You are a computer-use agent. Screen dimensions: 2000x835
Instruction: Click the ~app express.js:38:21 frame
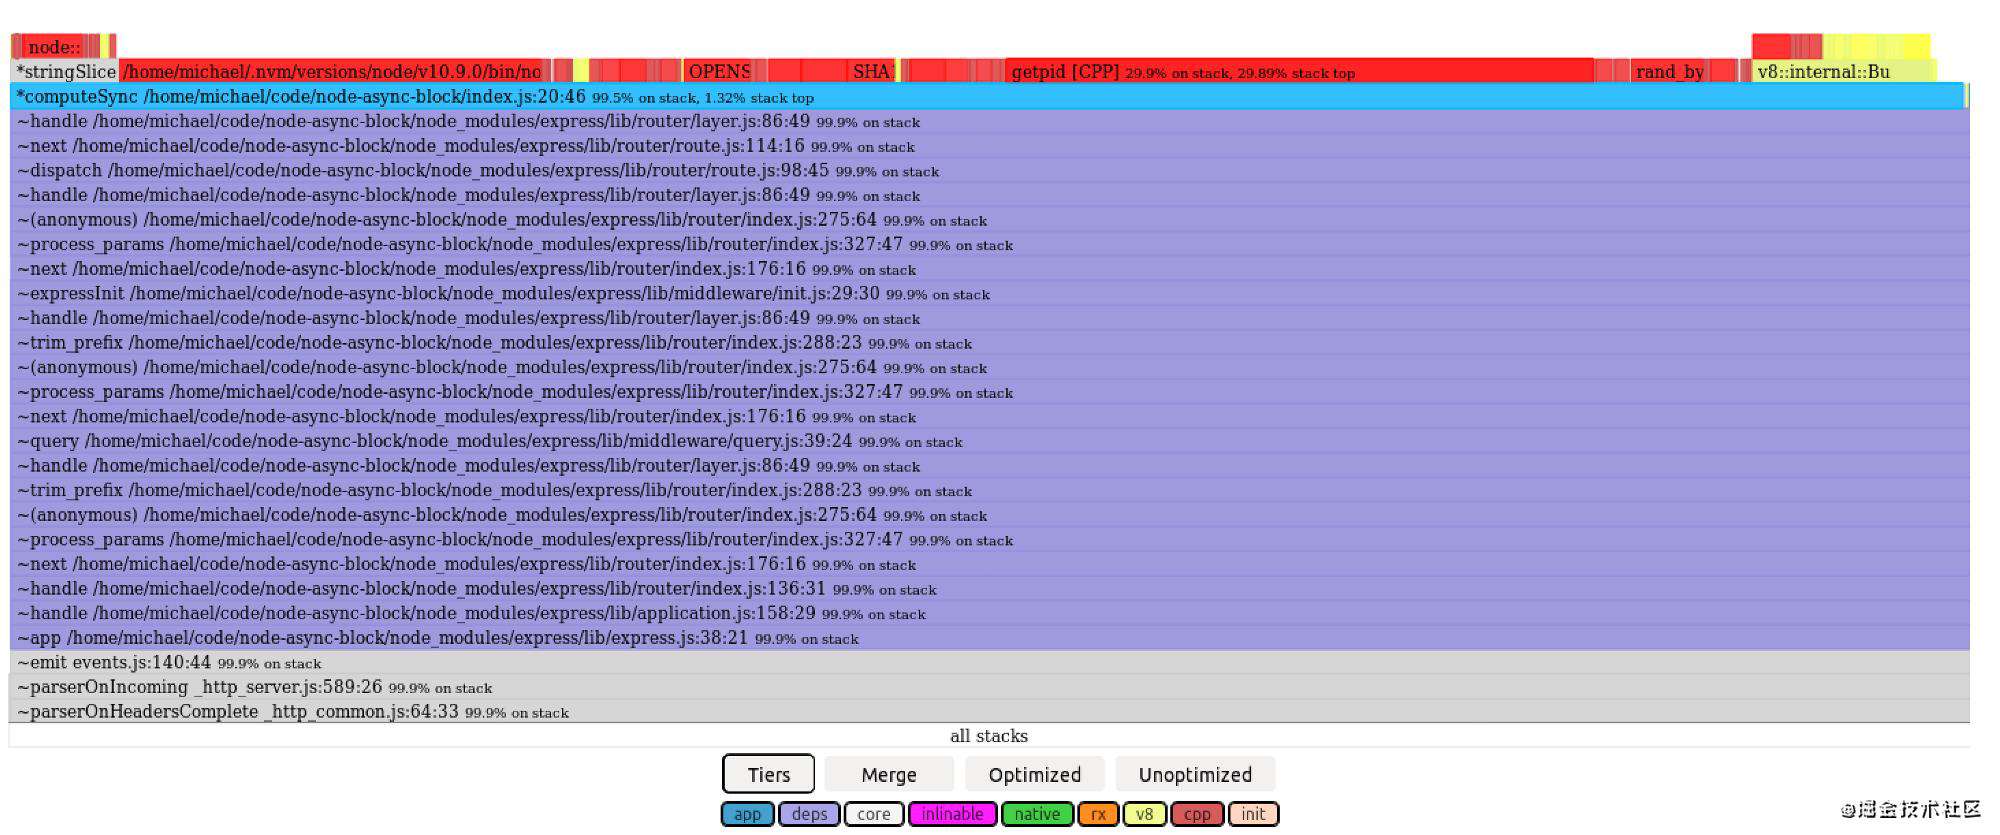click(990, 638)
